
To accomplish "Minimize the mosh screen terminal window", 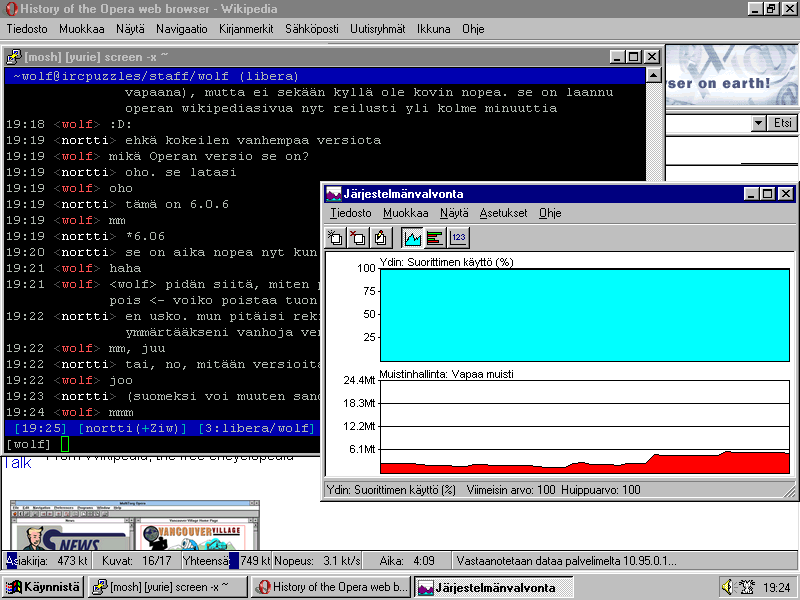I will (617, 57).
